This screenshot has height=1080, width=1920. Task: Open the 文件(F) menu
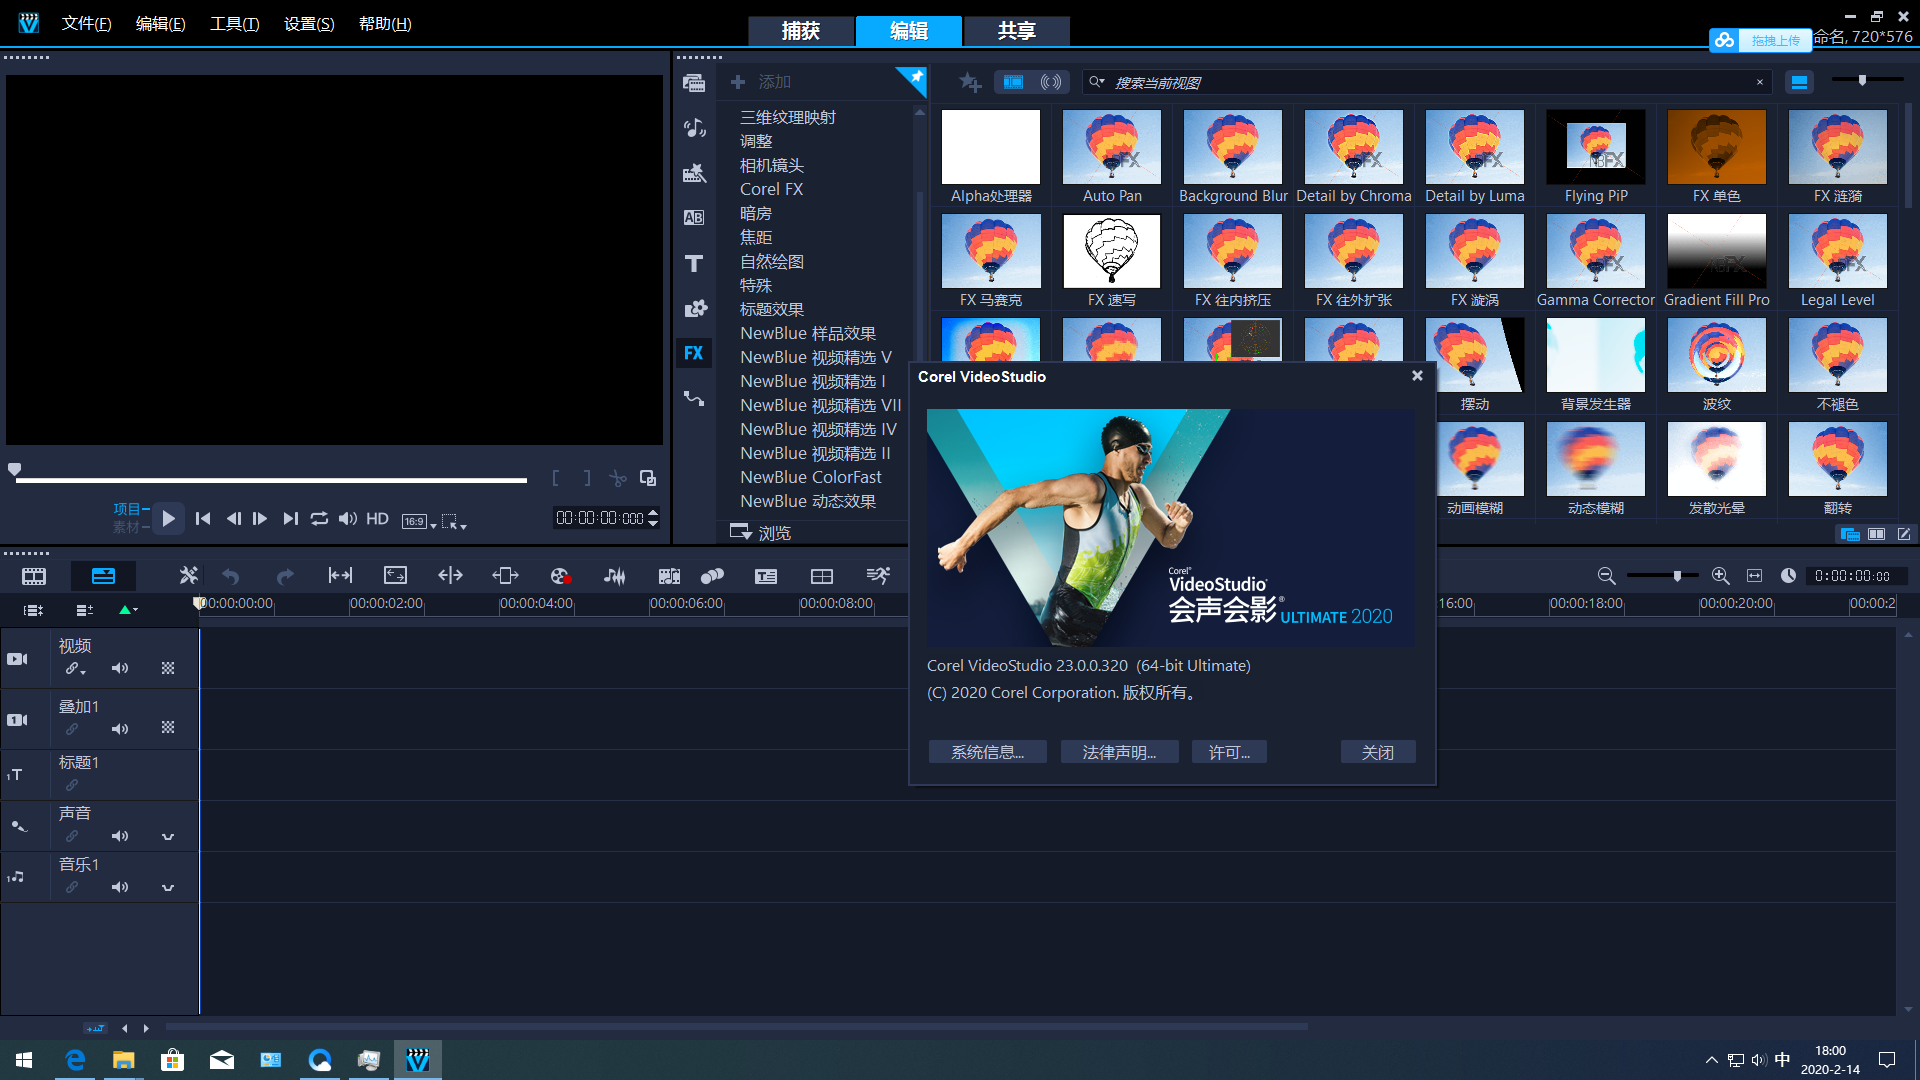tap(86, 24)
